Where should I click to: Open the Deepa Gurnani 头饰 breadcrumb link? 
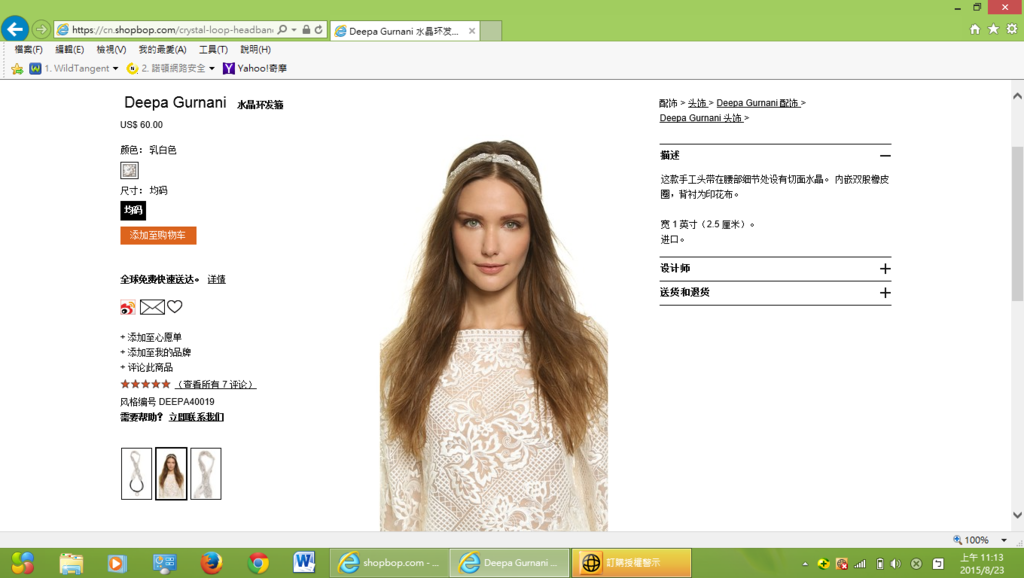(x=701, y=118)
